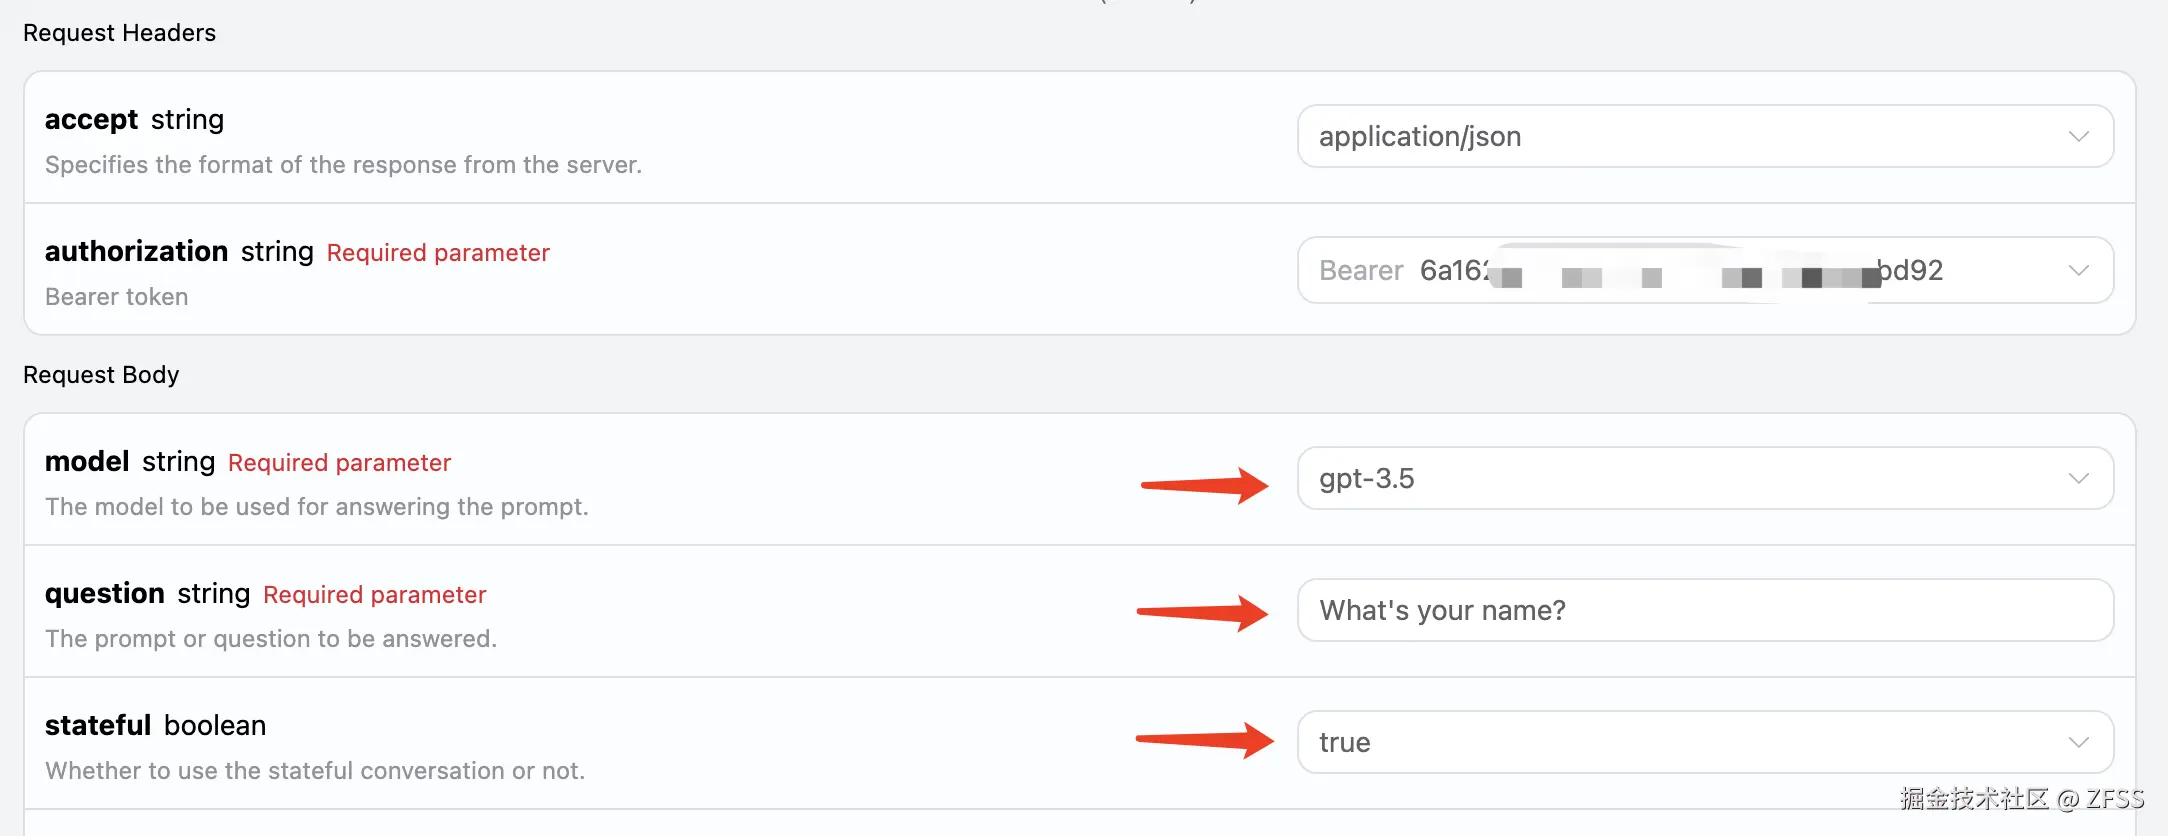Click the bold stateful parameter name
This screenshot has width=2168, height=836.
pos(98,725)
